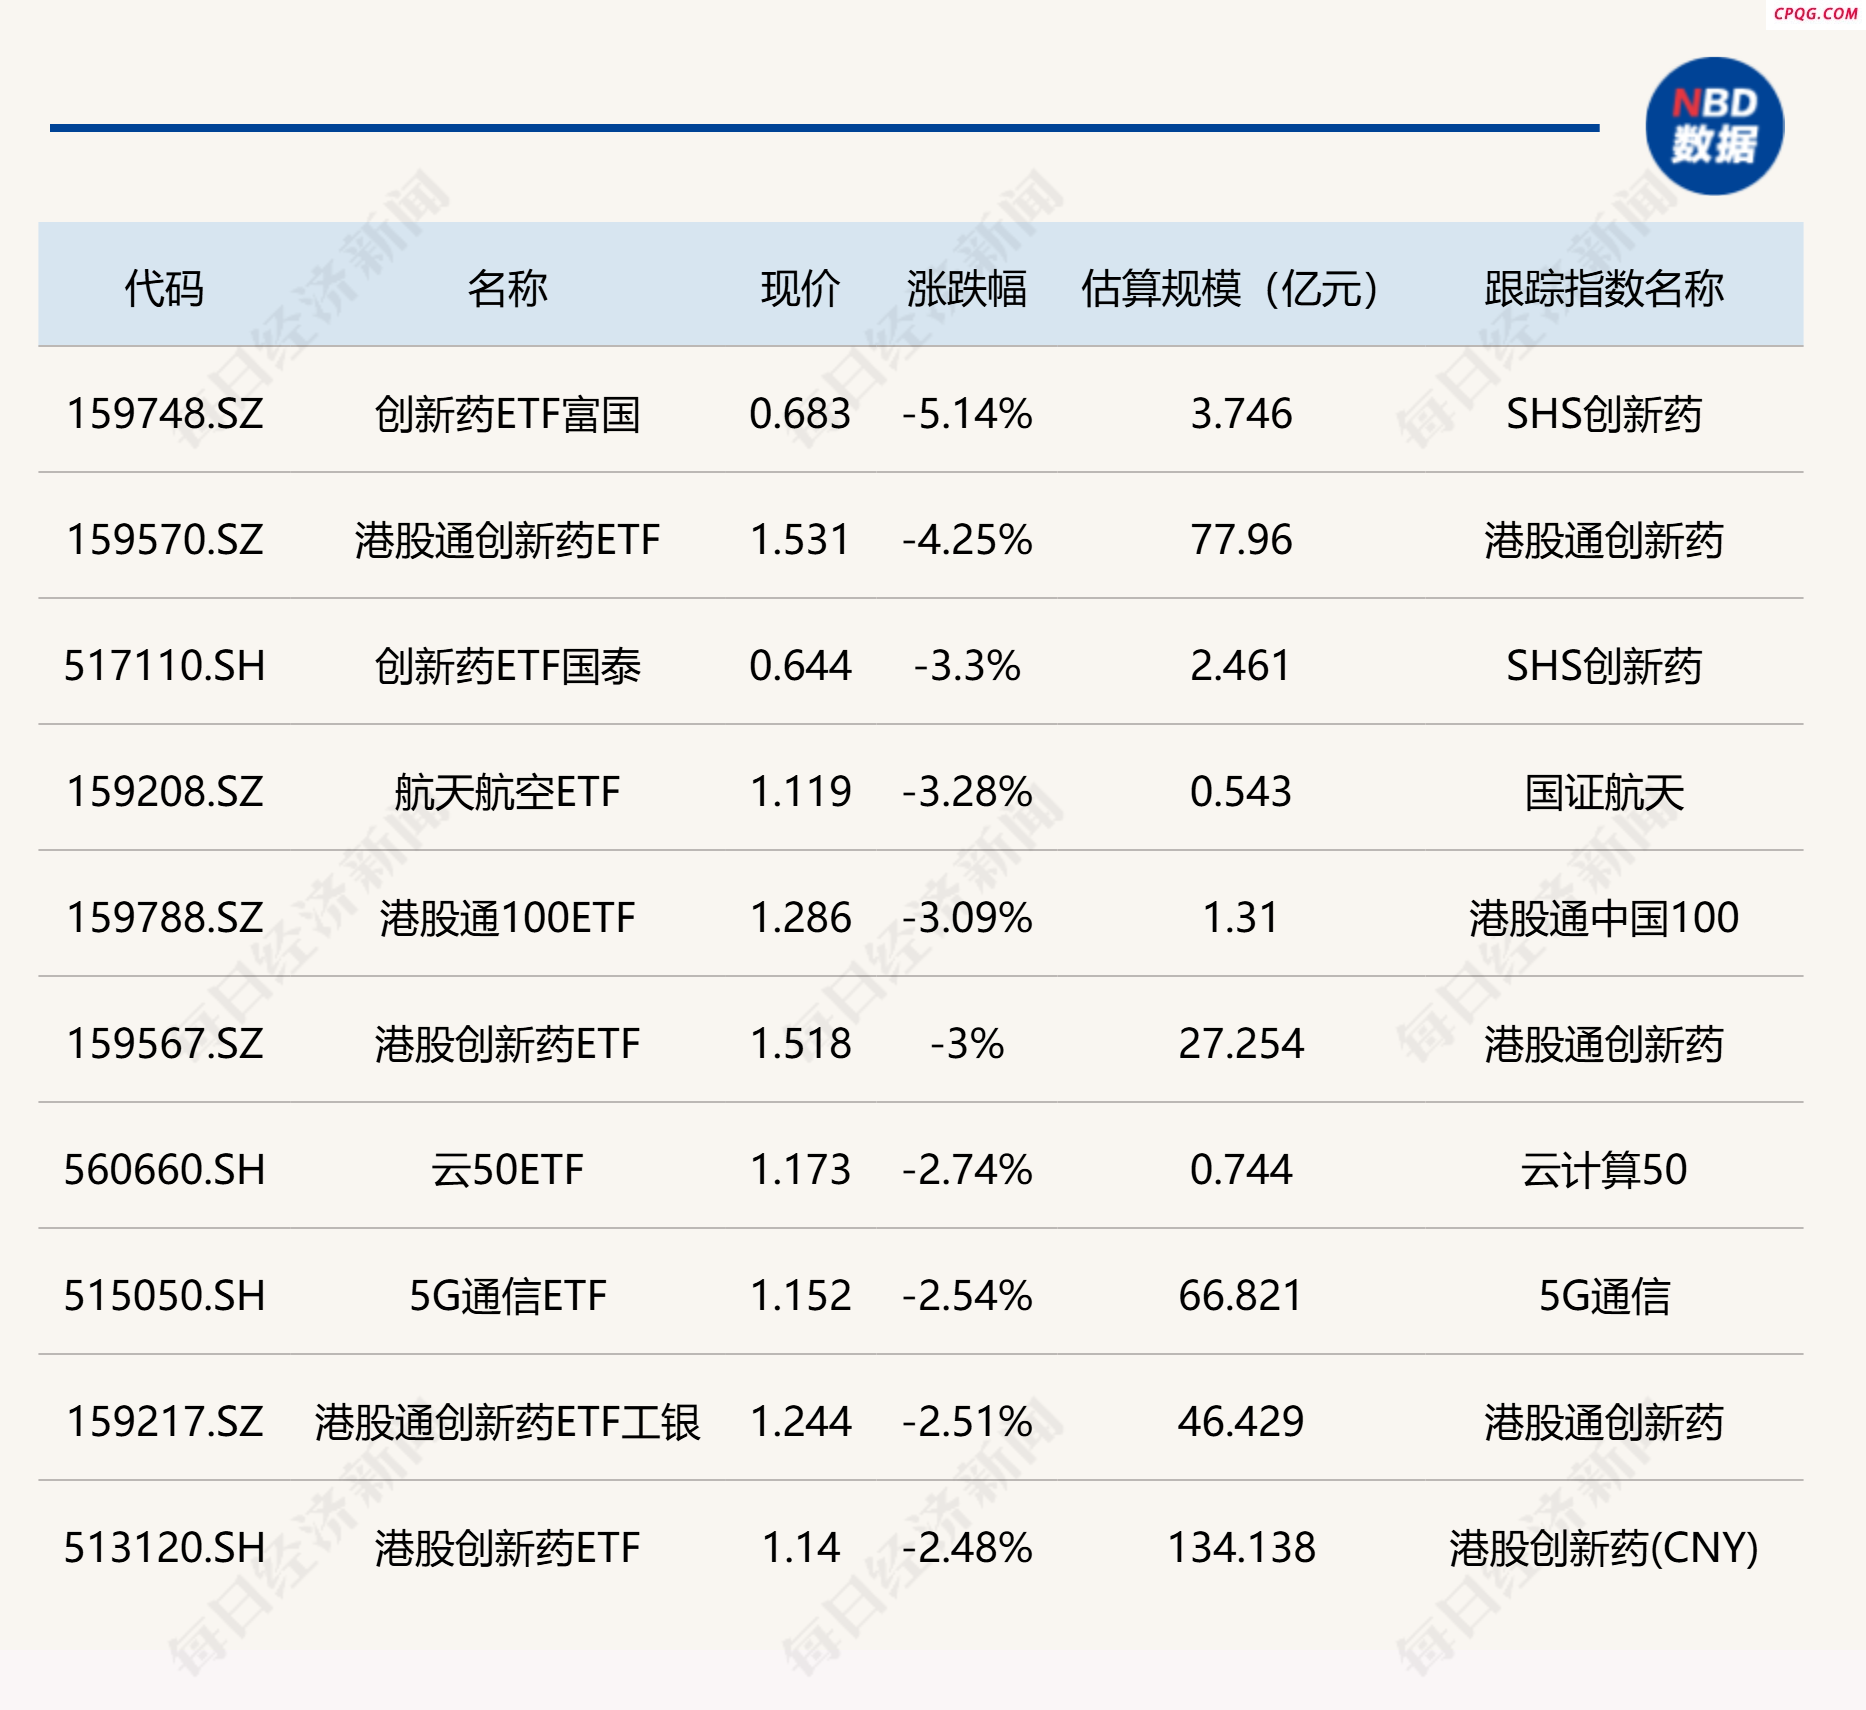Click the 代码 column header
Image resolution: width=1866 pixels, height=1710 pixels.
[x=164, y=288]
